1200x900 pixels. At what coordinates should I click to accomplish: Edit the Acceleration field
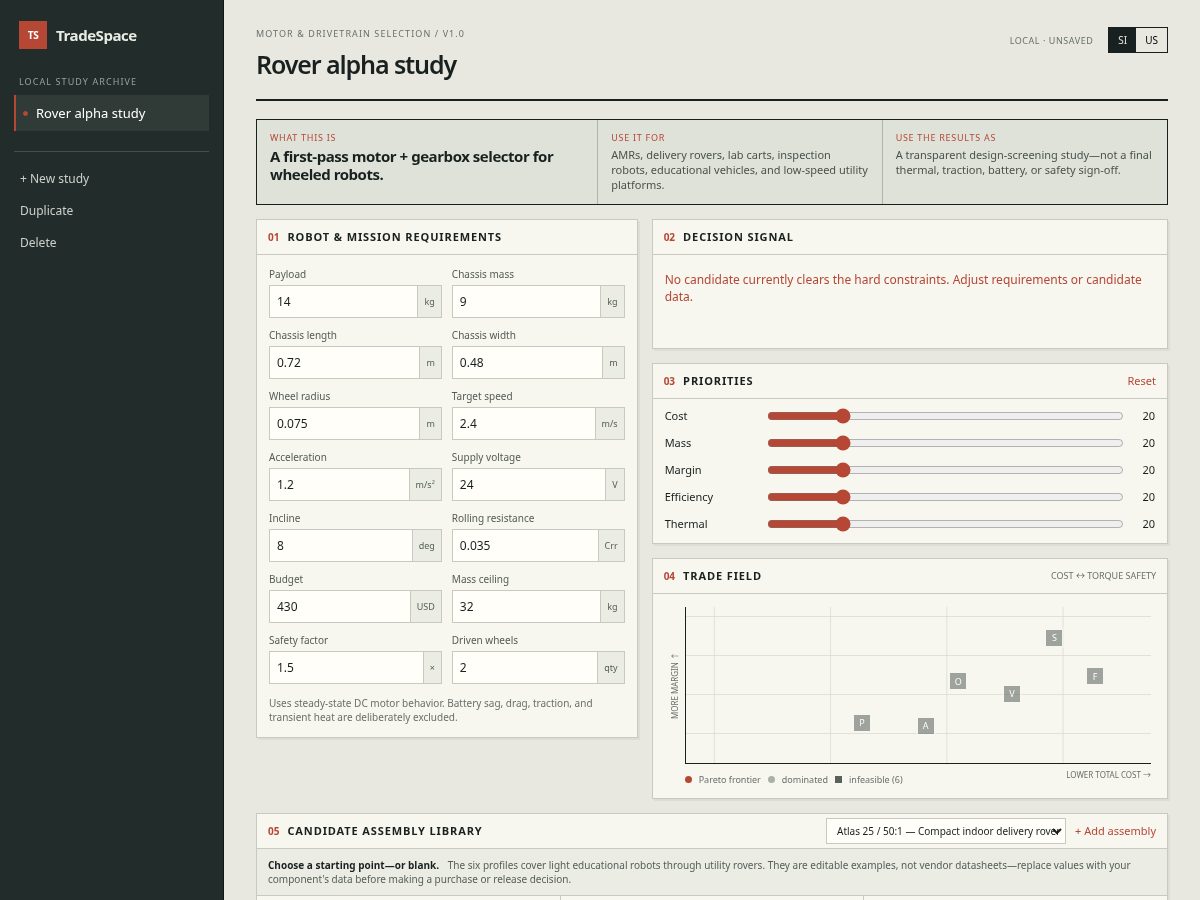coord(340,485)
